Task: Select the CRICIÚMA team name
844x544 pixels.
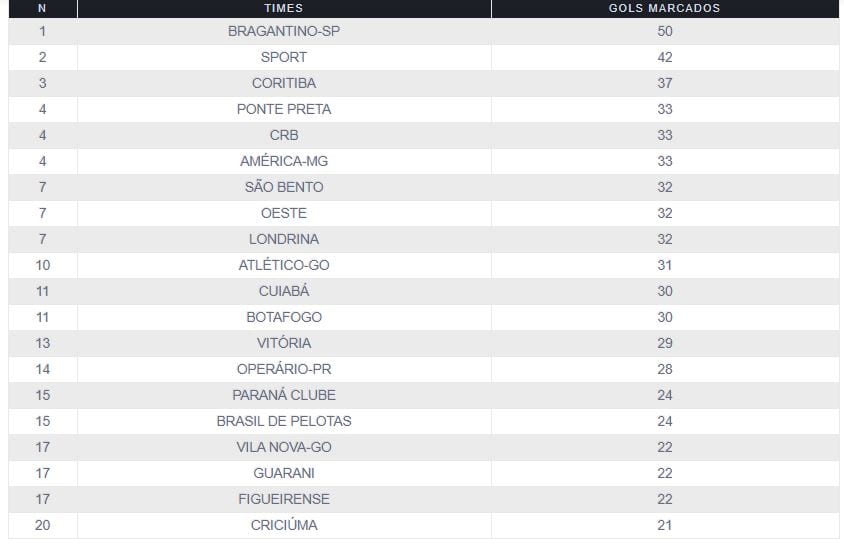Action: click(x=284, y=525)
